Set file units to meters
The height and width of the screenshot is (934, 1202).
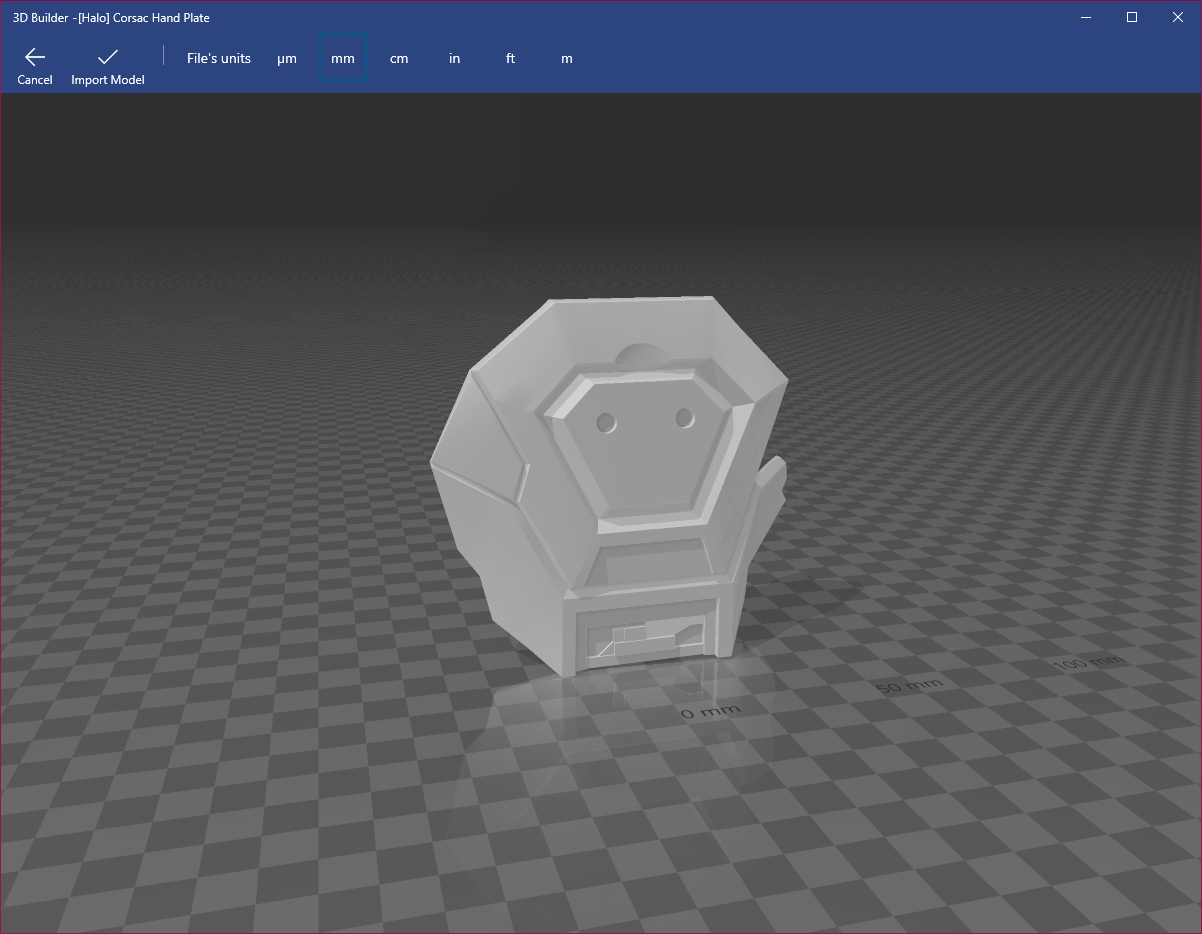pyautogui.click(x=567, y=58)
